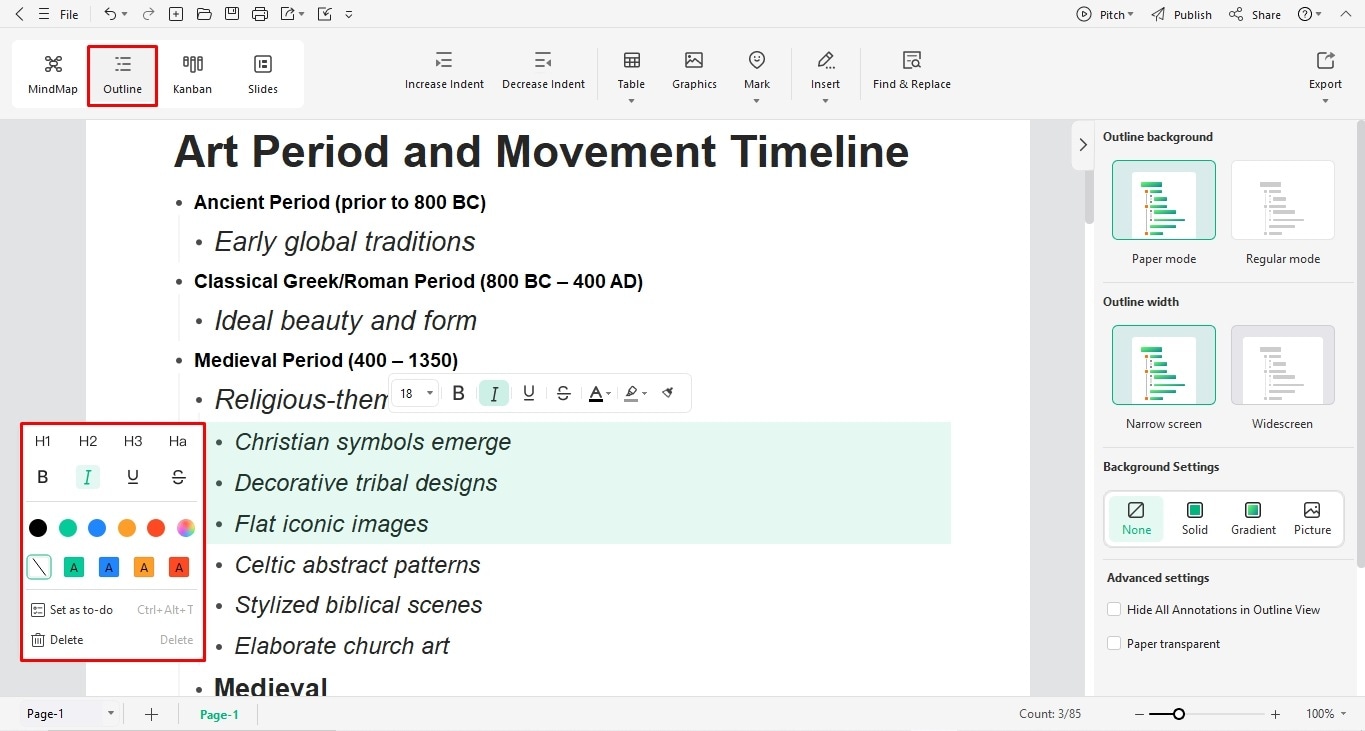
Task: Set background to Solid
Action: coord(1195,518)
